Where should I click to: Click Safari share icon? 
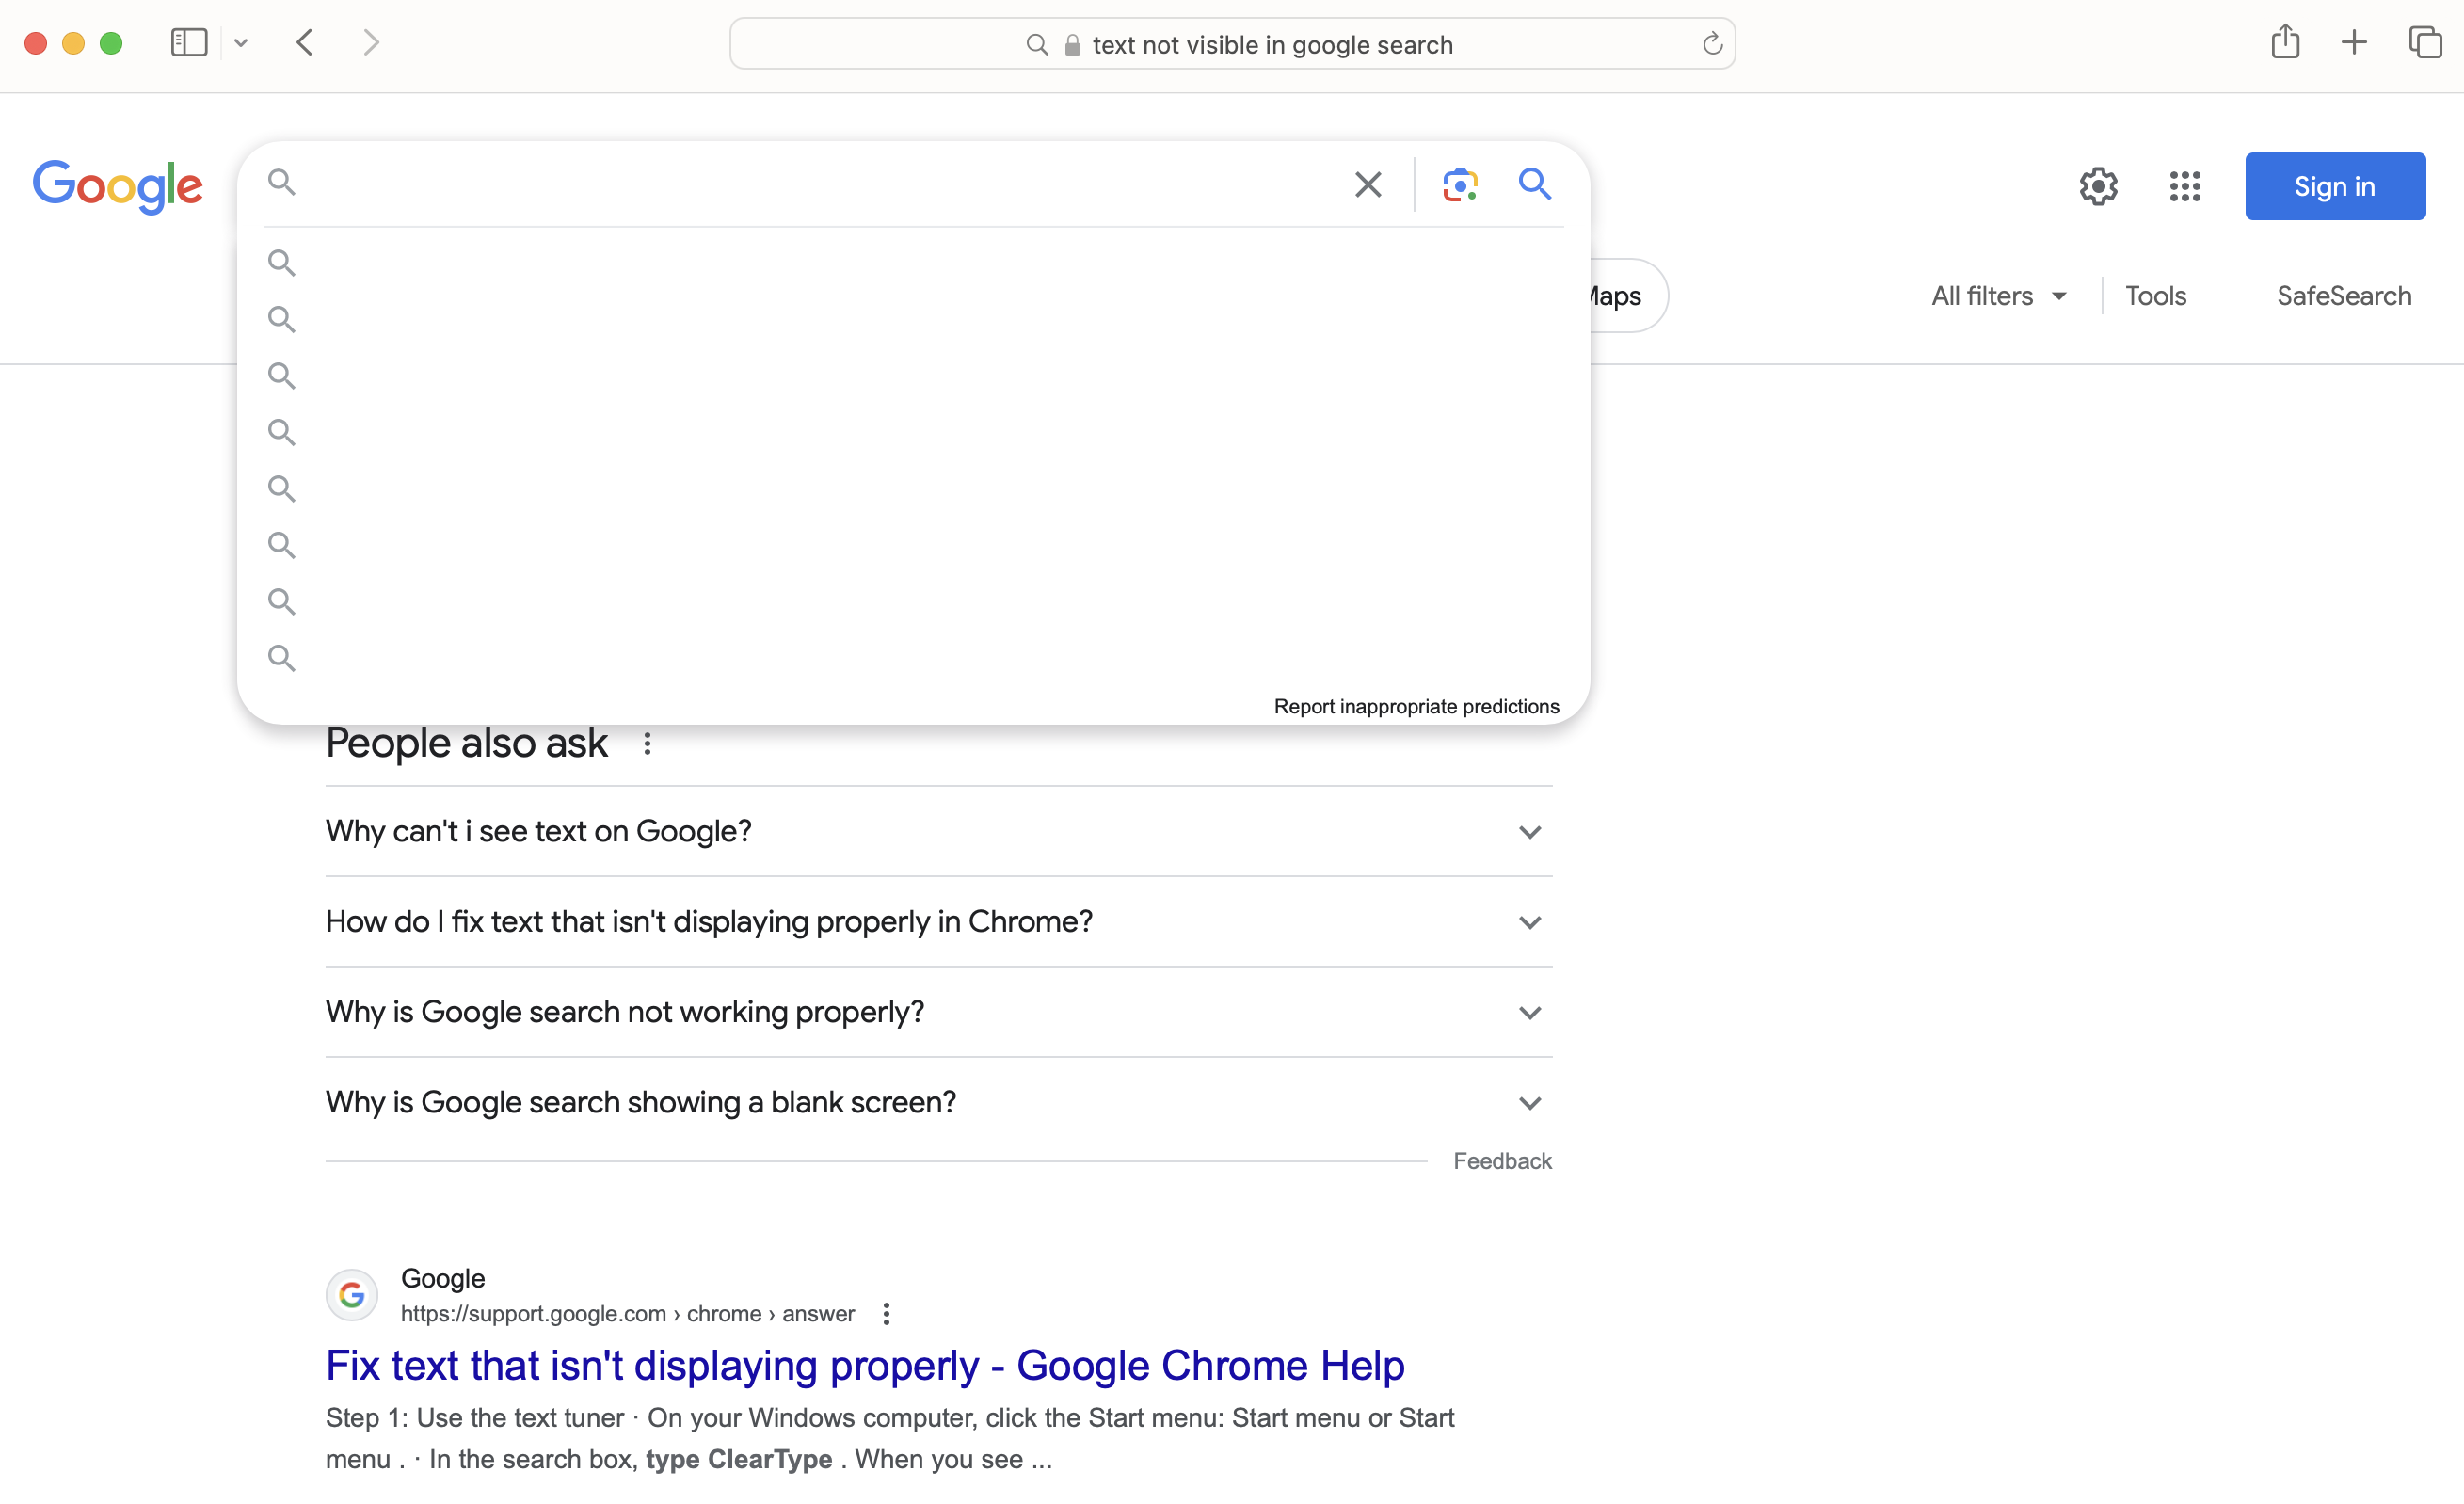[2284, 43]
